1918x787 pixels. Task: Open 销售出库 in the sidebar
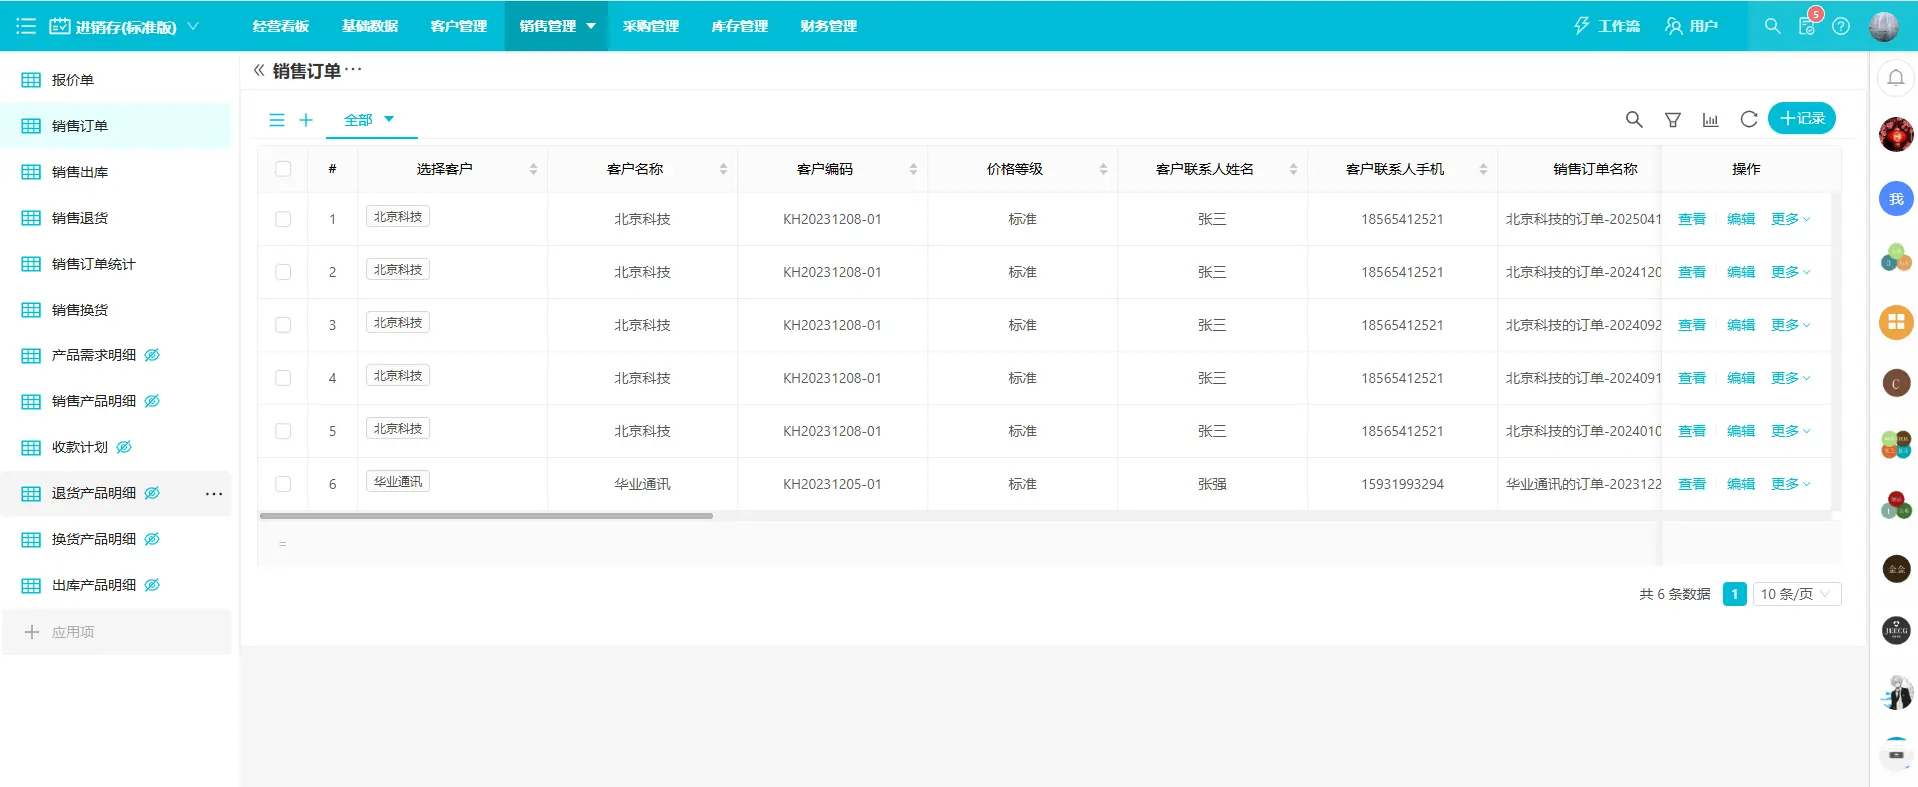pyautogui.click(x=80, y=172)
